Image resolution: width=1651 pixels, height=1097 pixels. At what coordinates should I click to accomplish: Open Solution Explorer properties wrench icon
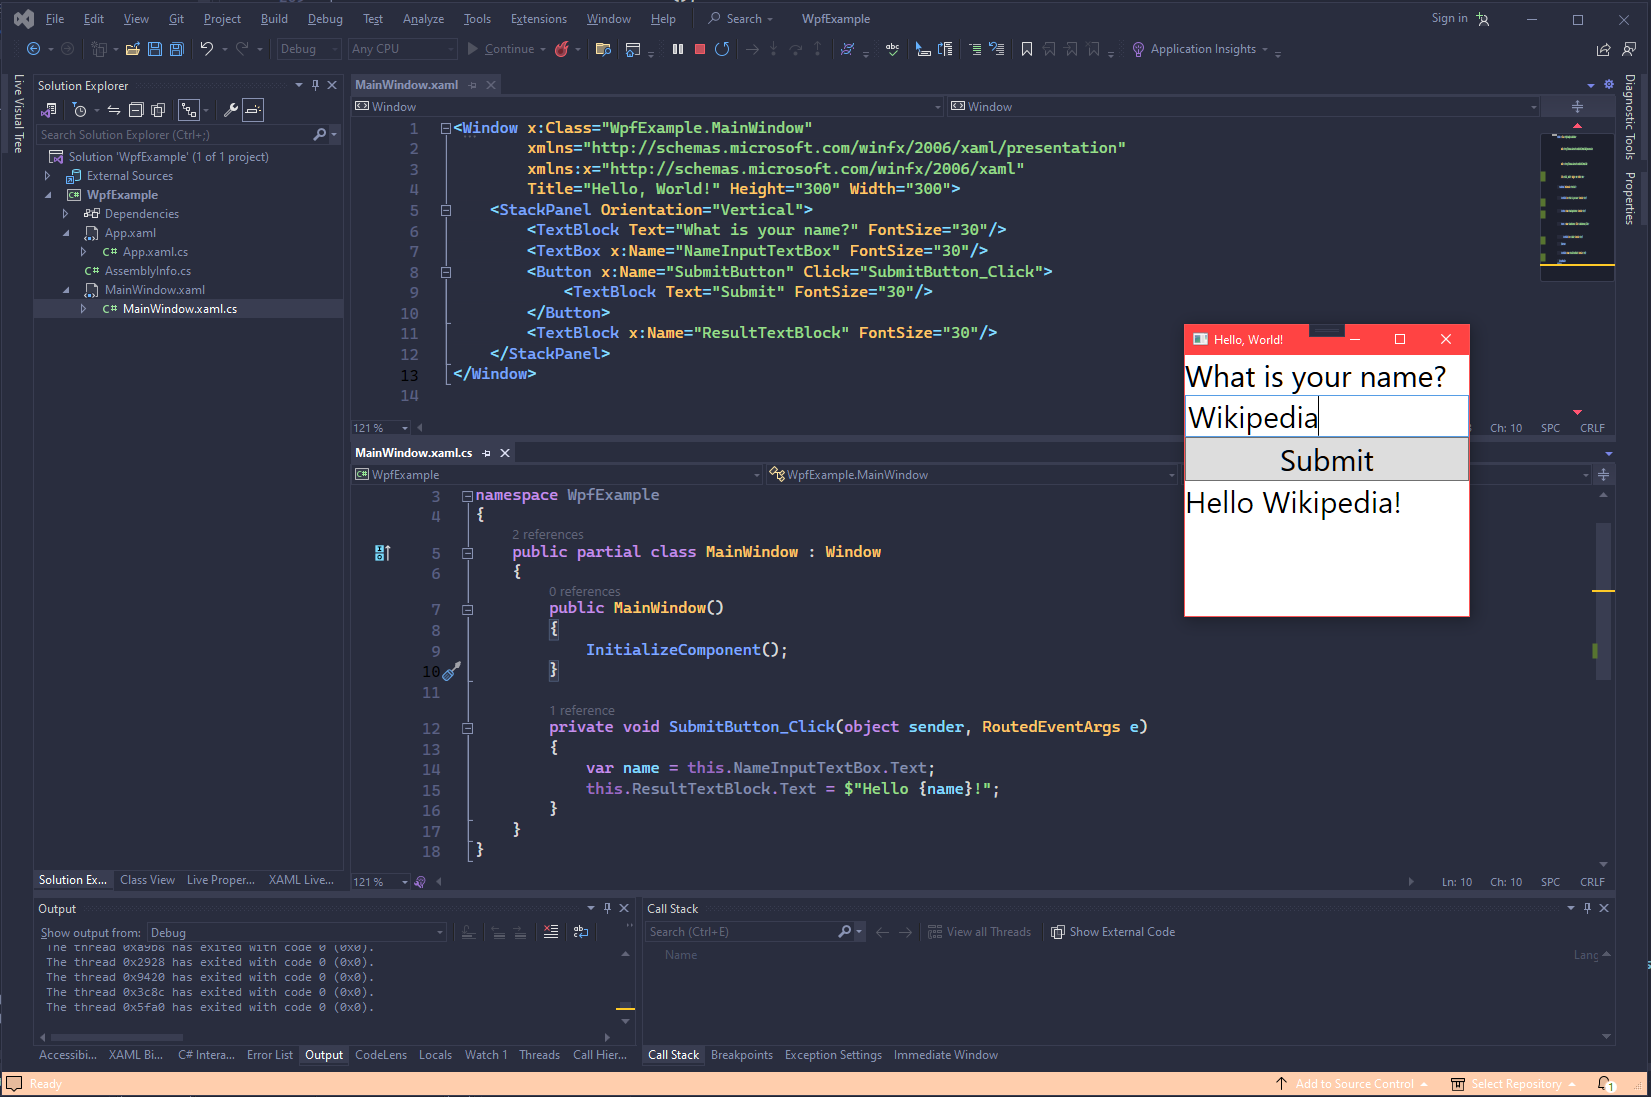[x=230, y=110]
